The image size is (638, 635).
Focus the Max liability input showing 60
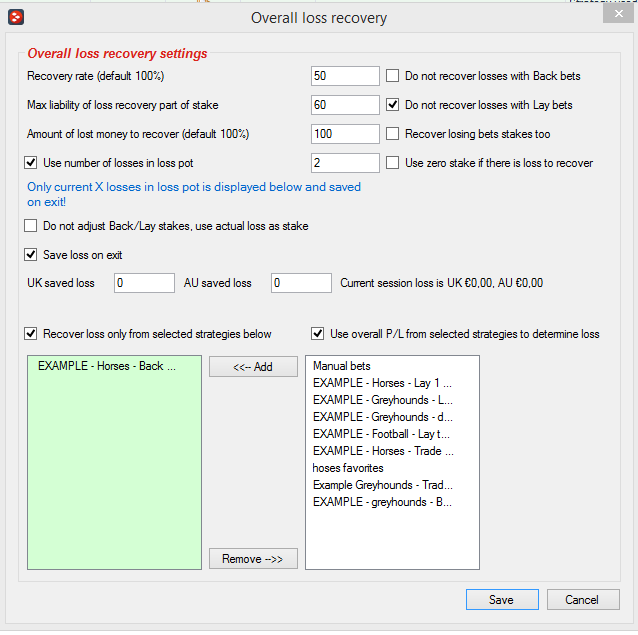(345, 105)
